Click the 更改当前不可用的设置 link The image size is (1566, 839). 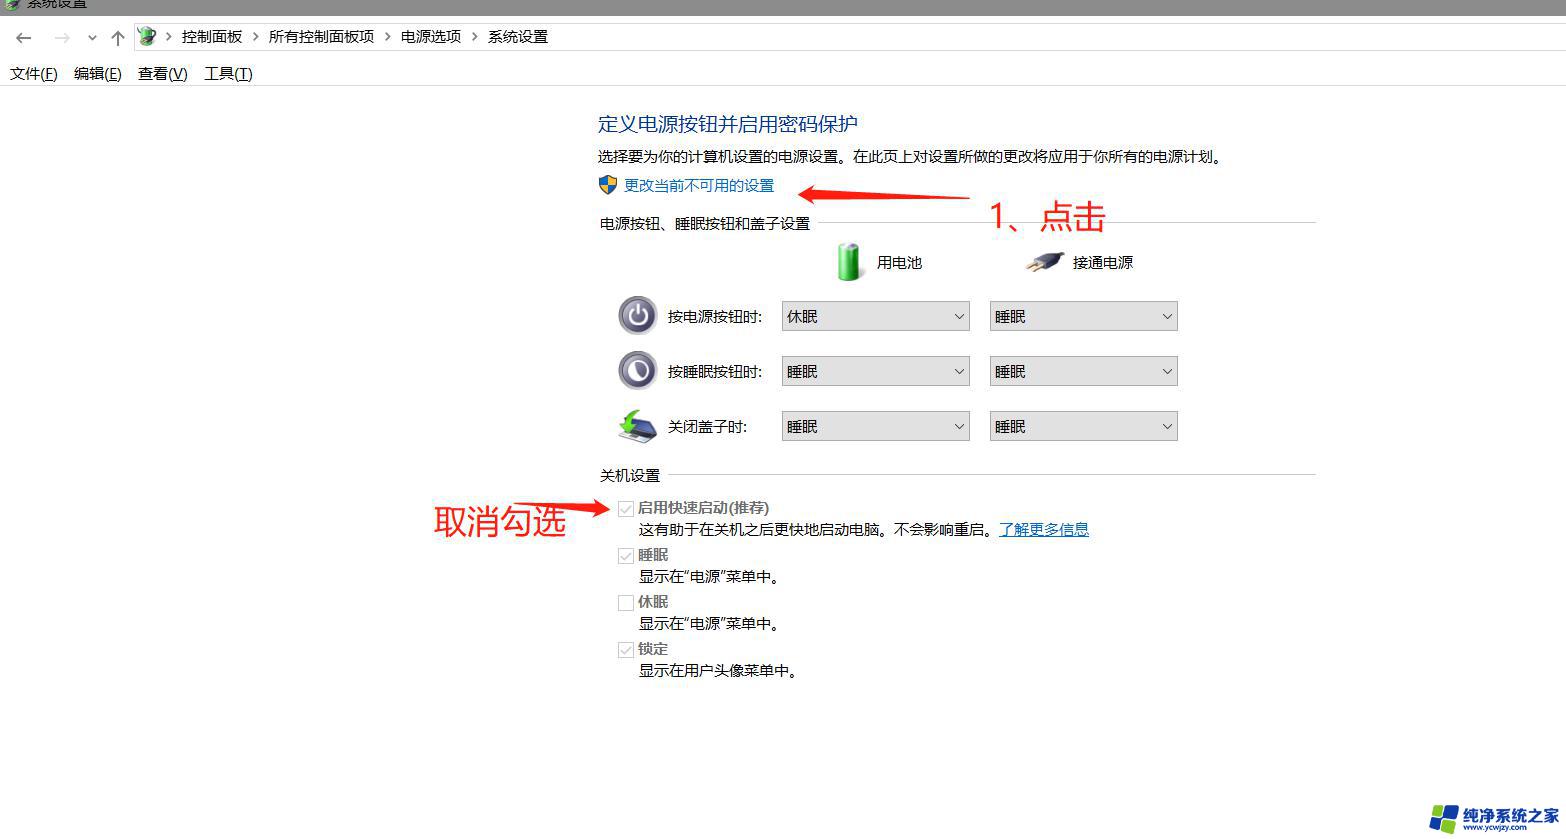point(699,186)
